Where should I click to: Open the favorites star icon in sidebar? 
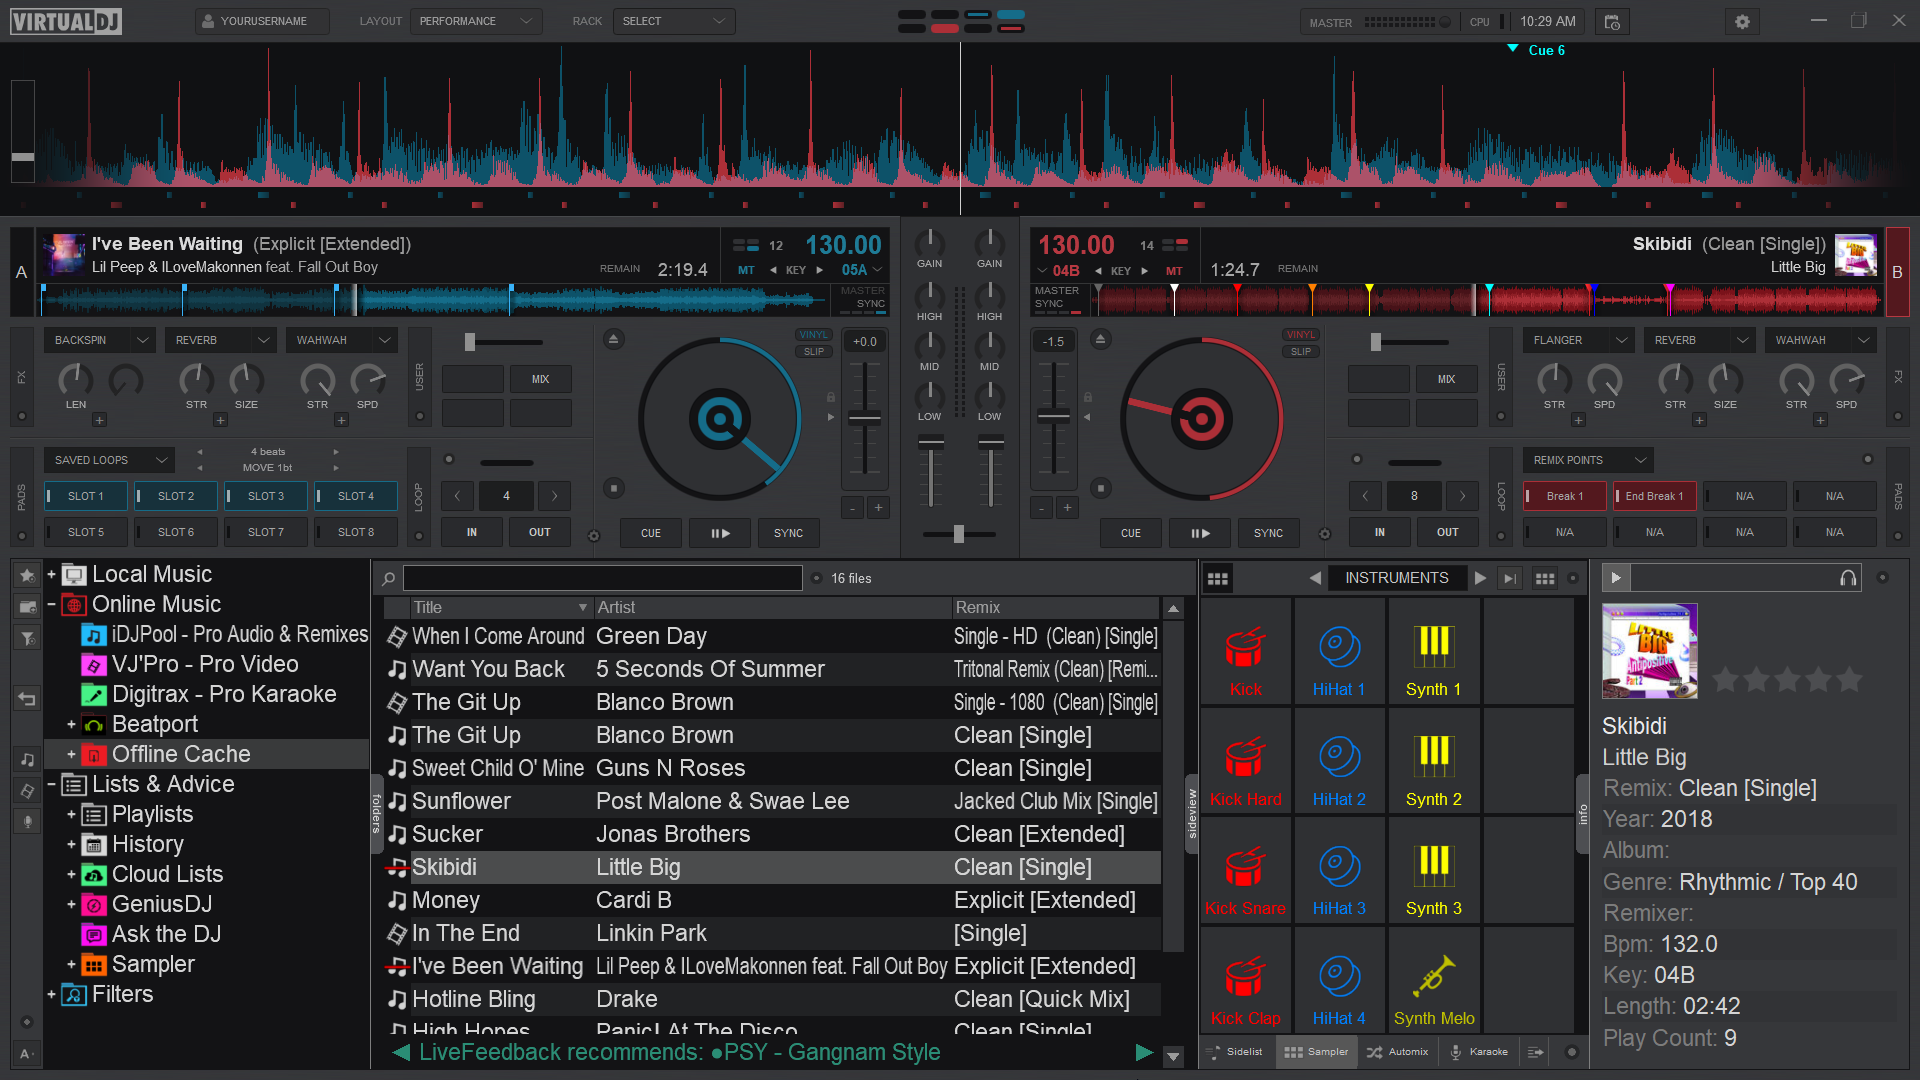(x=27, y=575)
